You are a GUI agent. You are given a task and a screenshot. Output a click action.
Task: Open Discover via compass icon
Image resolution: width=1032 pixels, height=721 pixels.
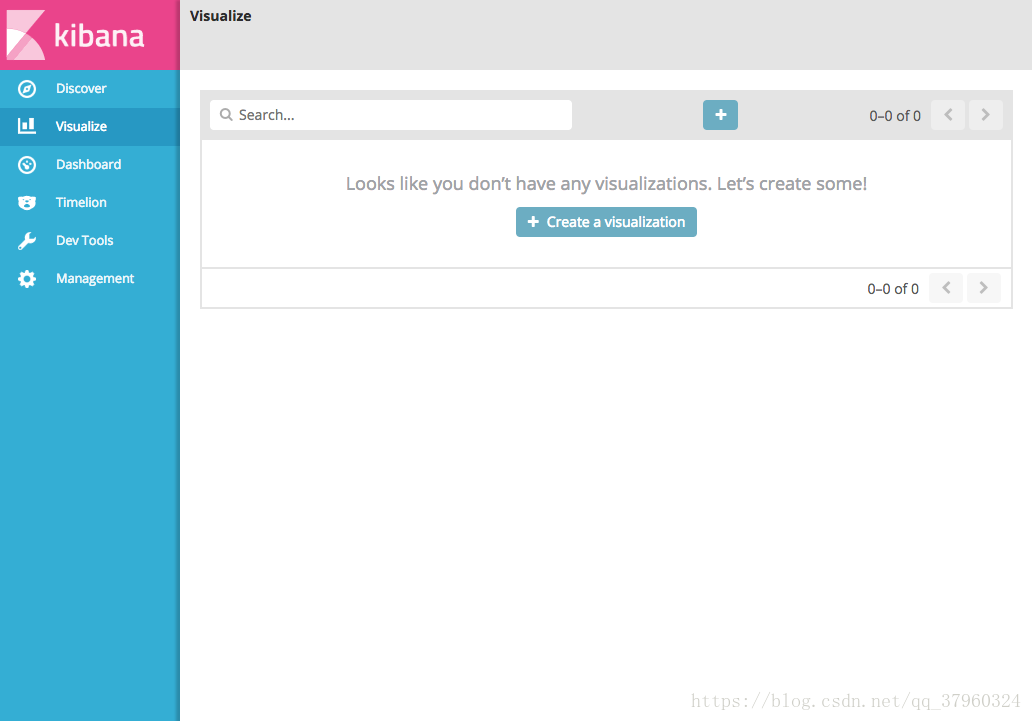27,89
